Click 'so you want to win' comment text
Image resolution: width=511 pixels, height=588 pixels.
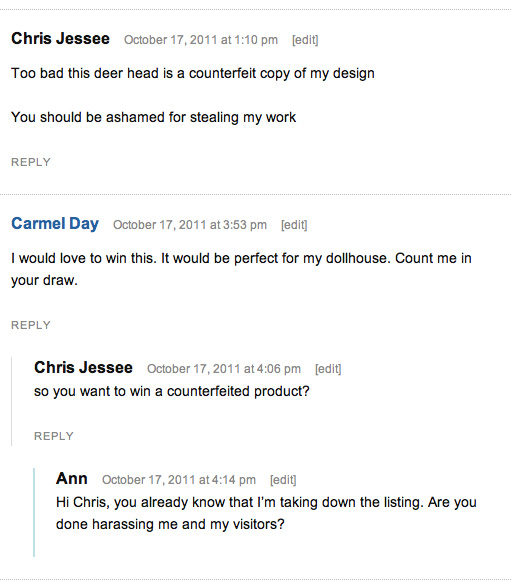(x=172, y=391)
